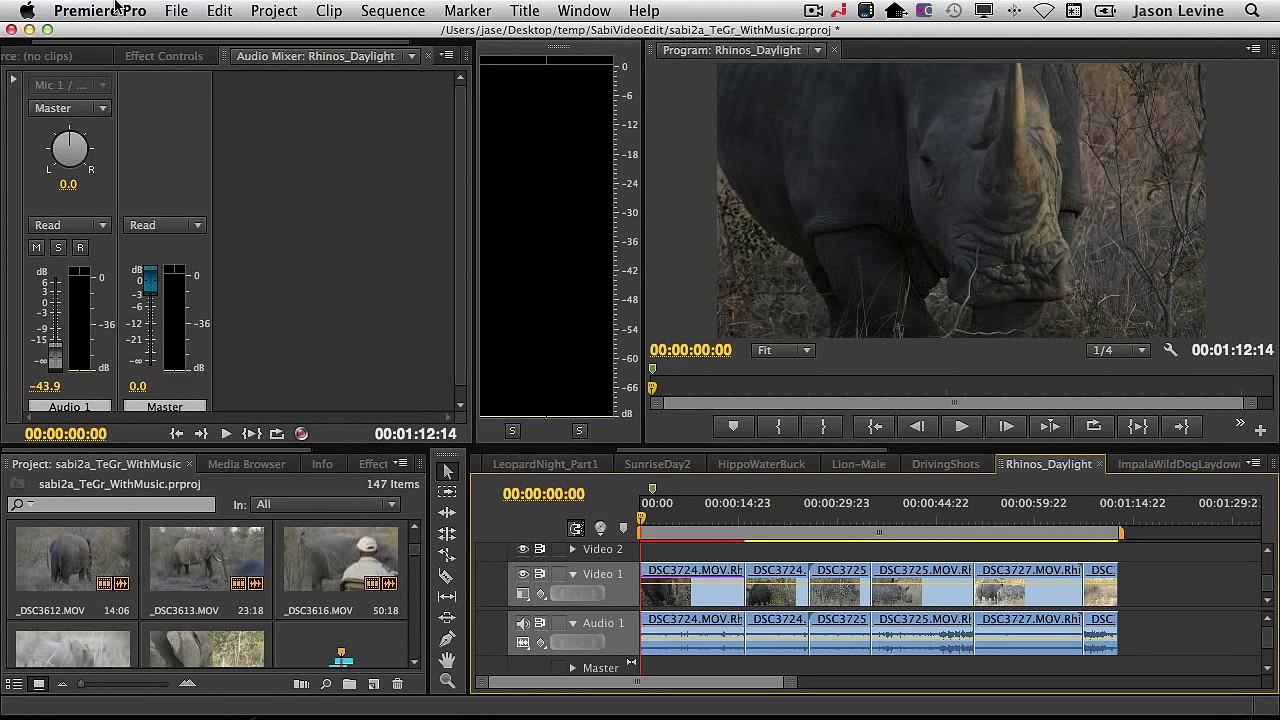Image resolution: width=1280 pixels, height=720 pixels.
Task: Open the Marker menu
Action: pyautogui.click(x=467, y=11)
